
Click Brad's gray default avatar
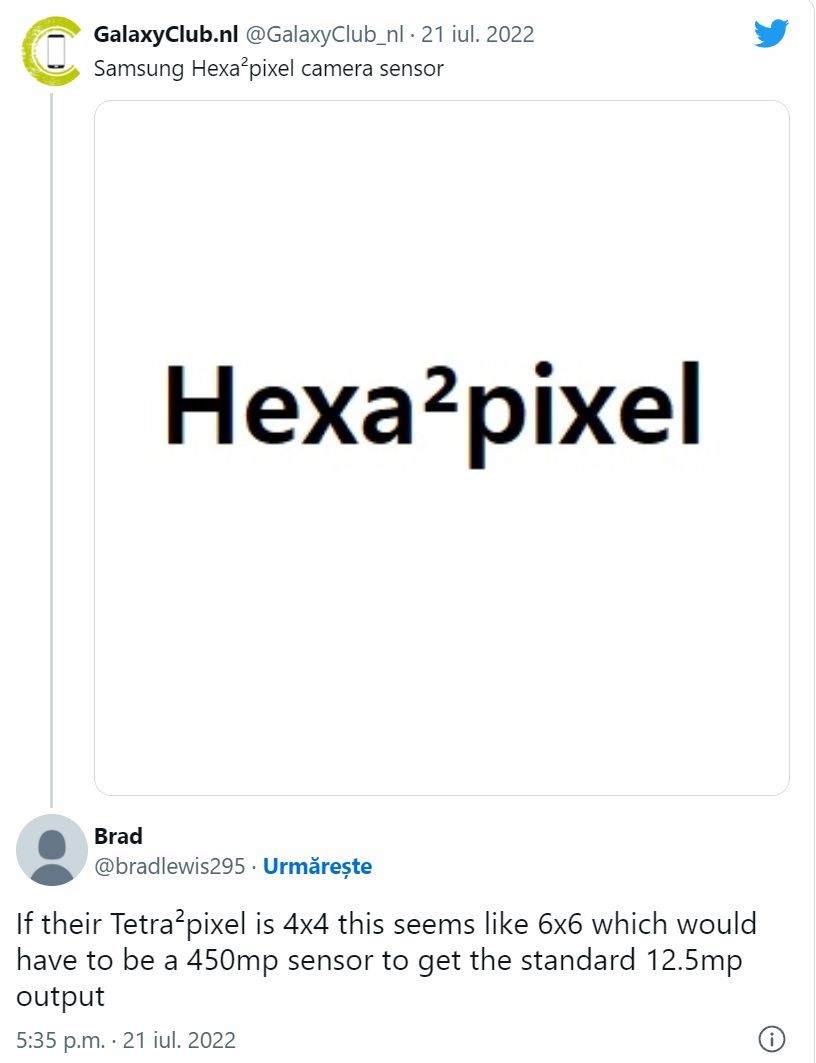click(x=51, y=849)
